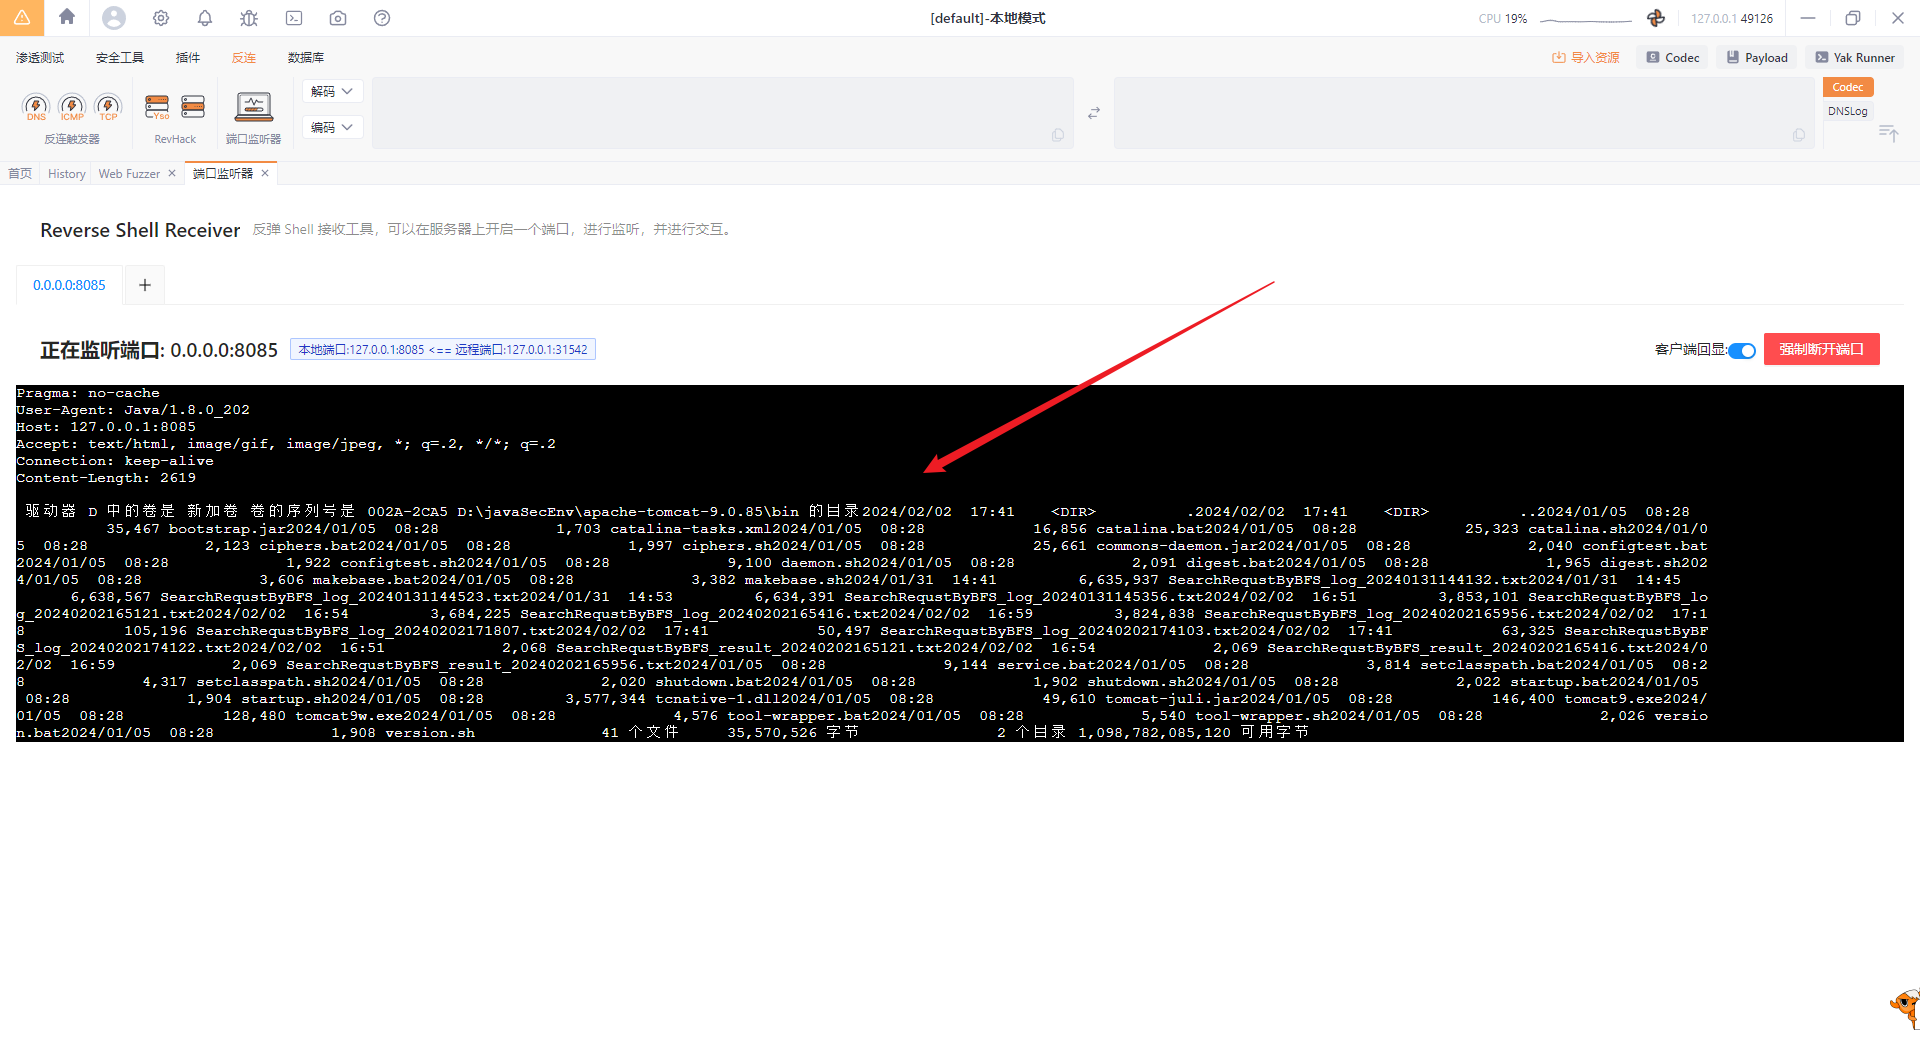This screenshot has height=1040, width=1920.
Task: Open the user avatar profile
Action: coord(114,18)
